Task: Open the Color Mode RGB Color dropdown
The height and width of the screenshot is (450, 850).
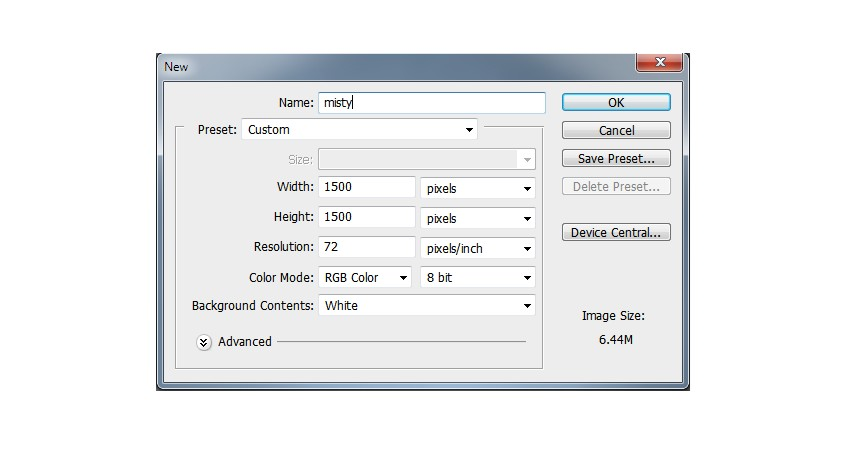Action: click(x=364, y=278)
